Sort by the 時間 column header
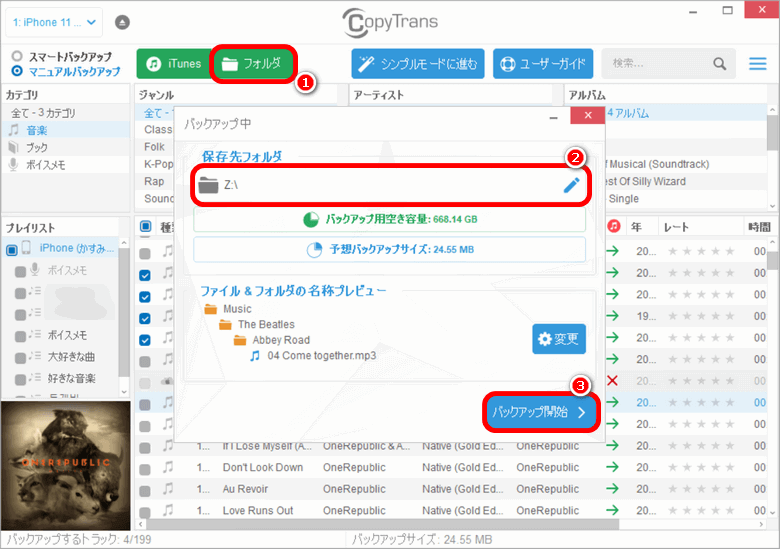The image size is (780, 549). pyautogui.click(x=759, y=227)
